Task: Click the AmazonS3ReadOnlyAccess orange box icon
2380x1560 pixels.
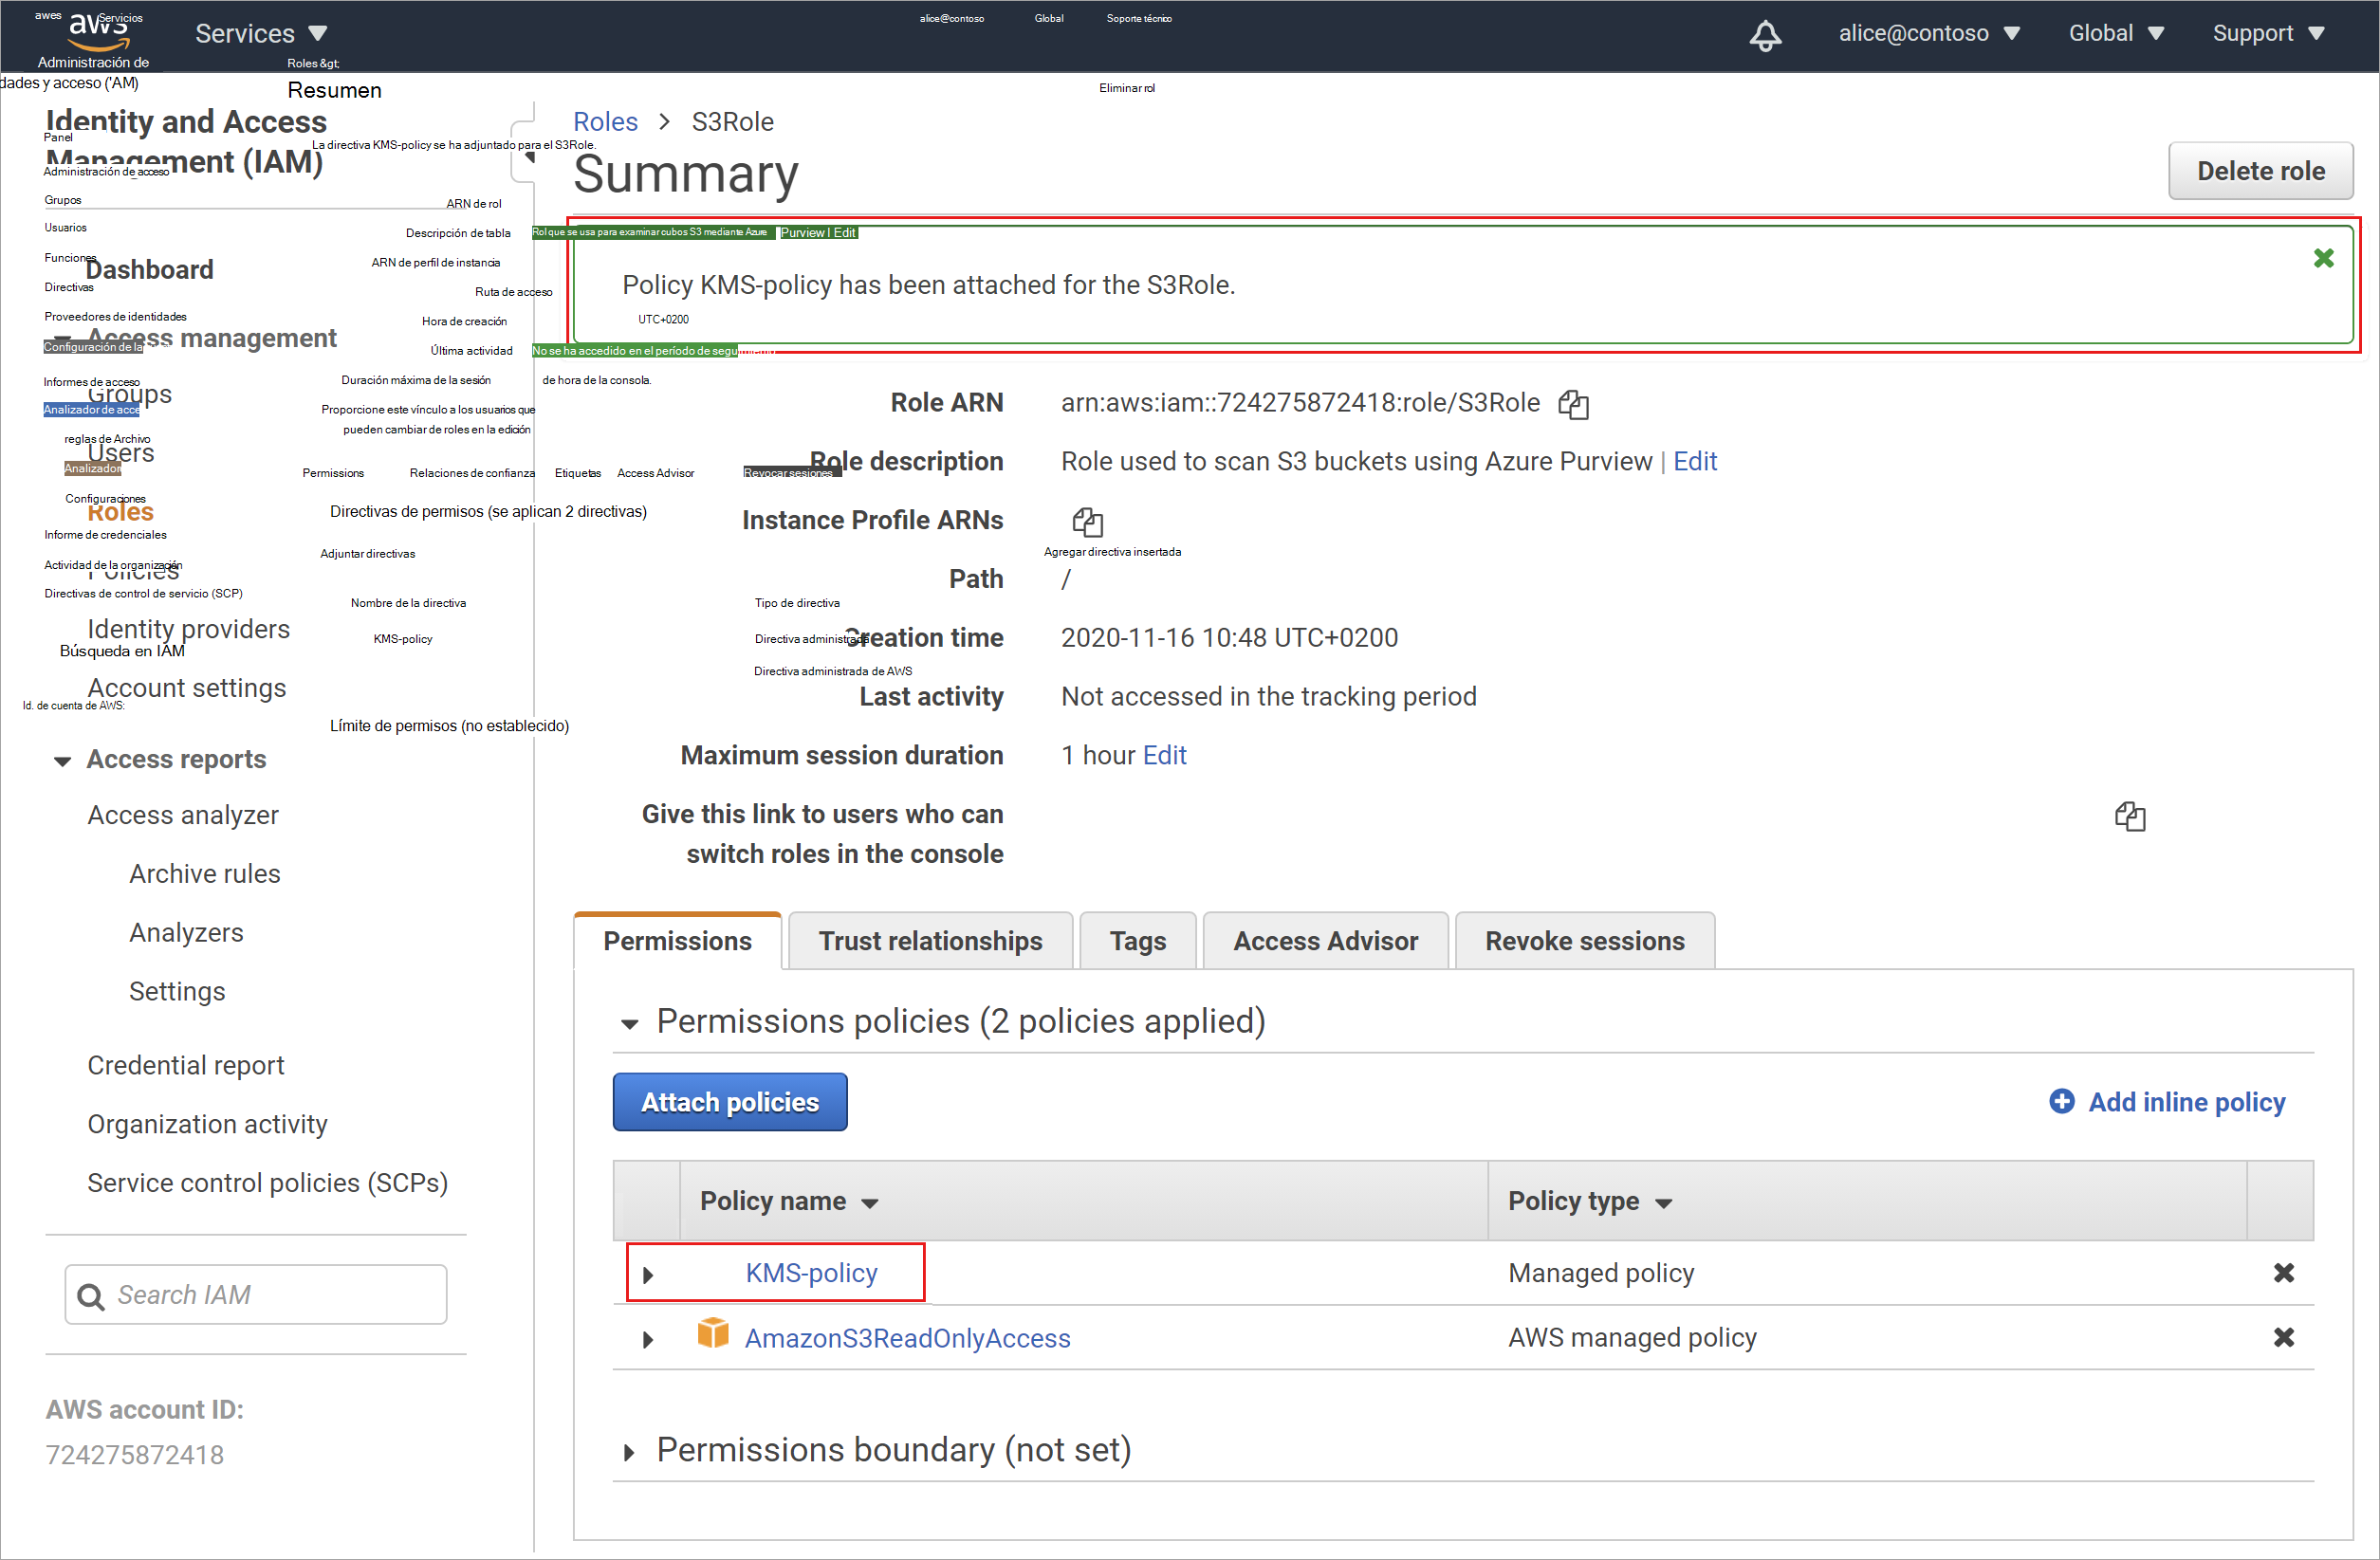Action: (x=713, y=1333)
